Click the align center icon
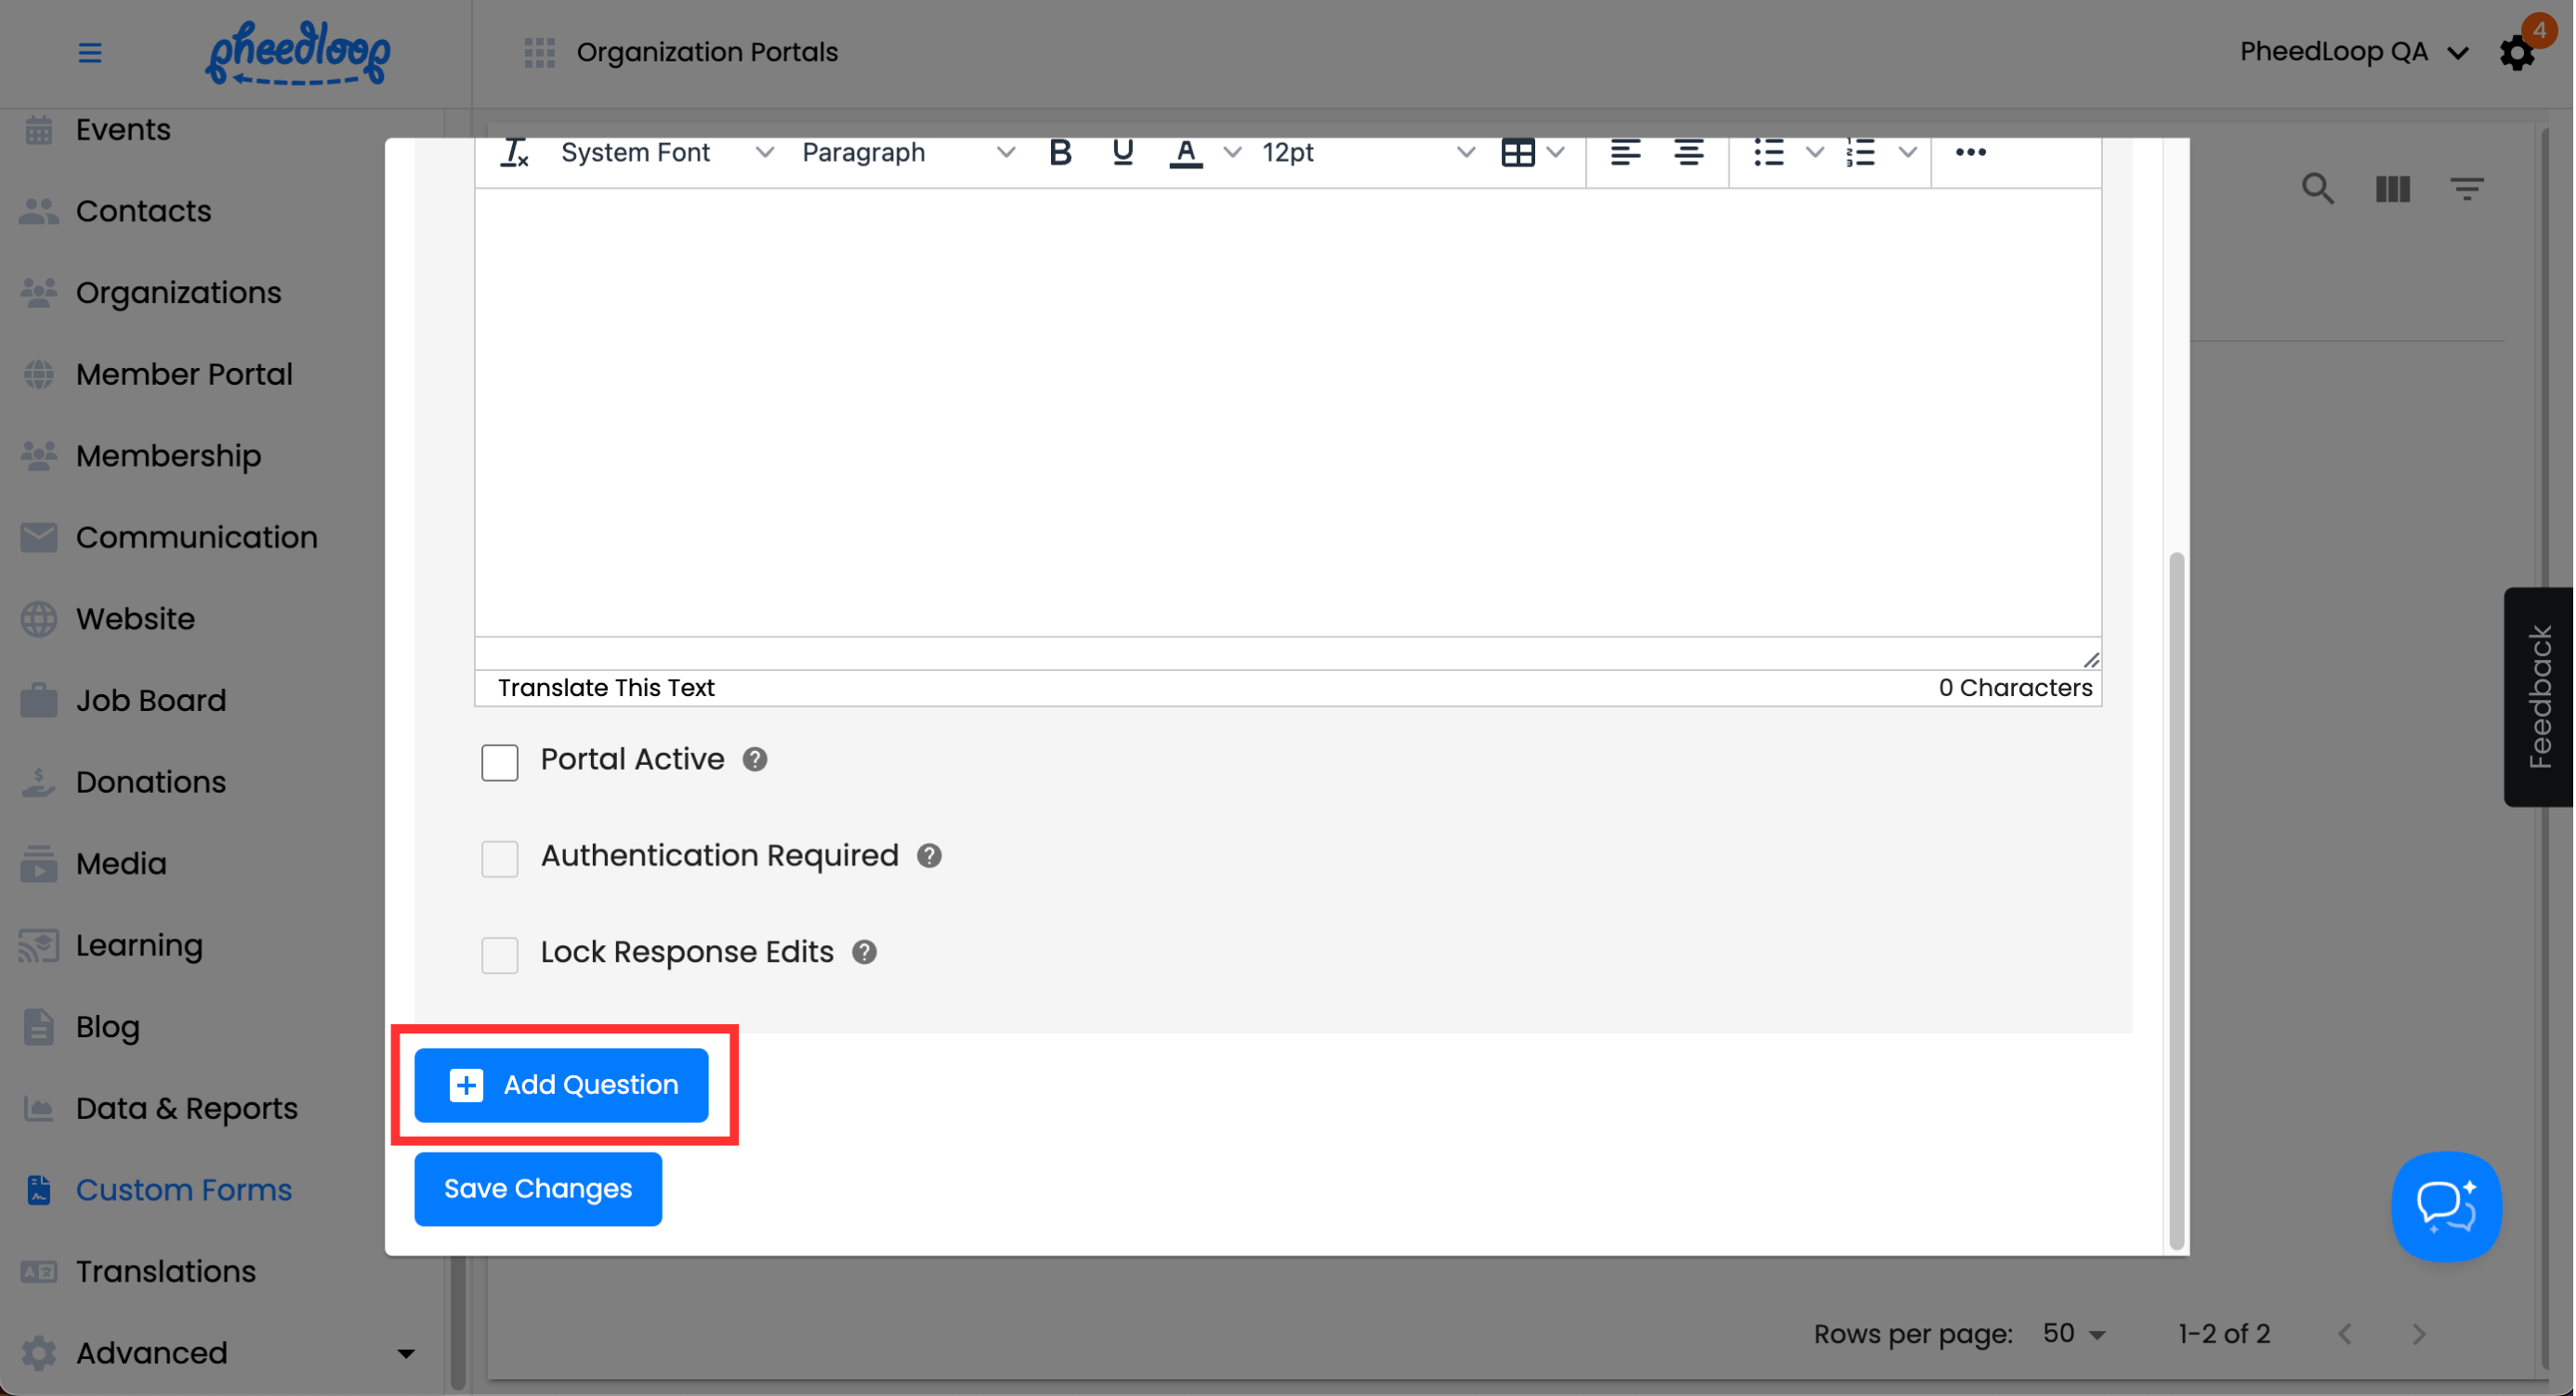2576x1396 pixels. (1689, 152)
